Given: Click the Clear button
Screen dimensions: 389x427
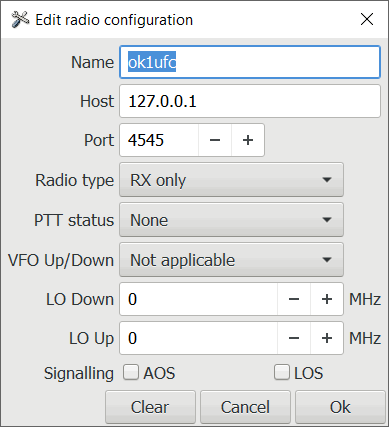Looking at the screenshot, I should click(150, 407).
